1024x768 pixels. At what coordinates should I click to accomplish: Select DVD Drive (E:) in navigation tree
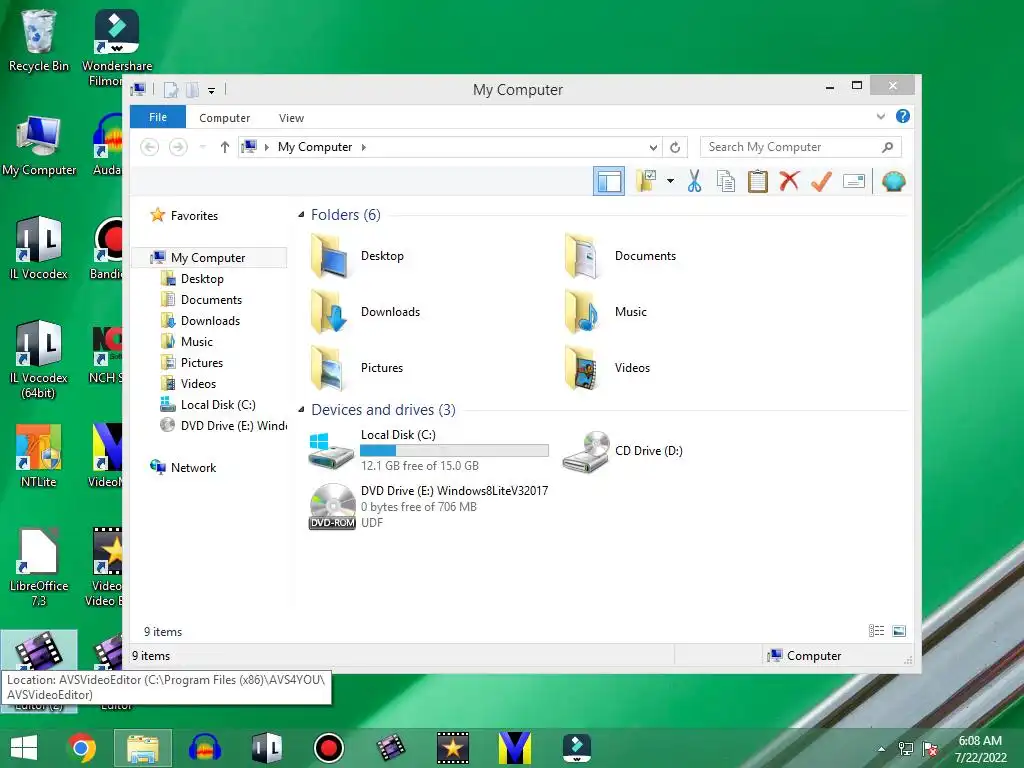point(234,425)
